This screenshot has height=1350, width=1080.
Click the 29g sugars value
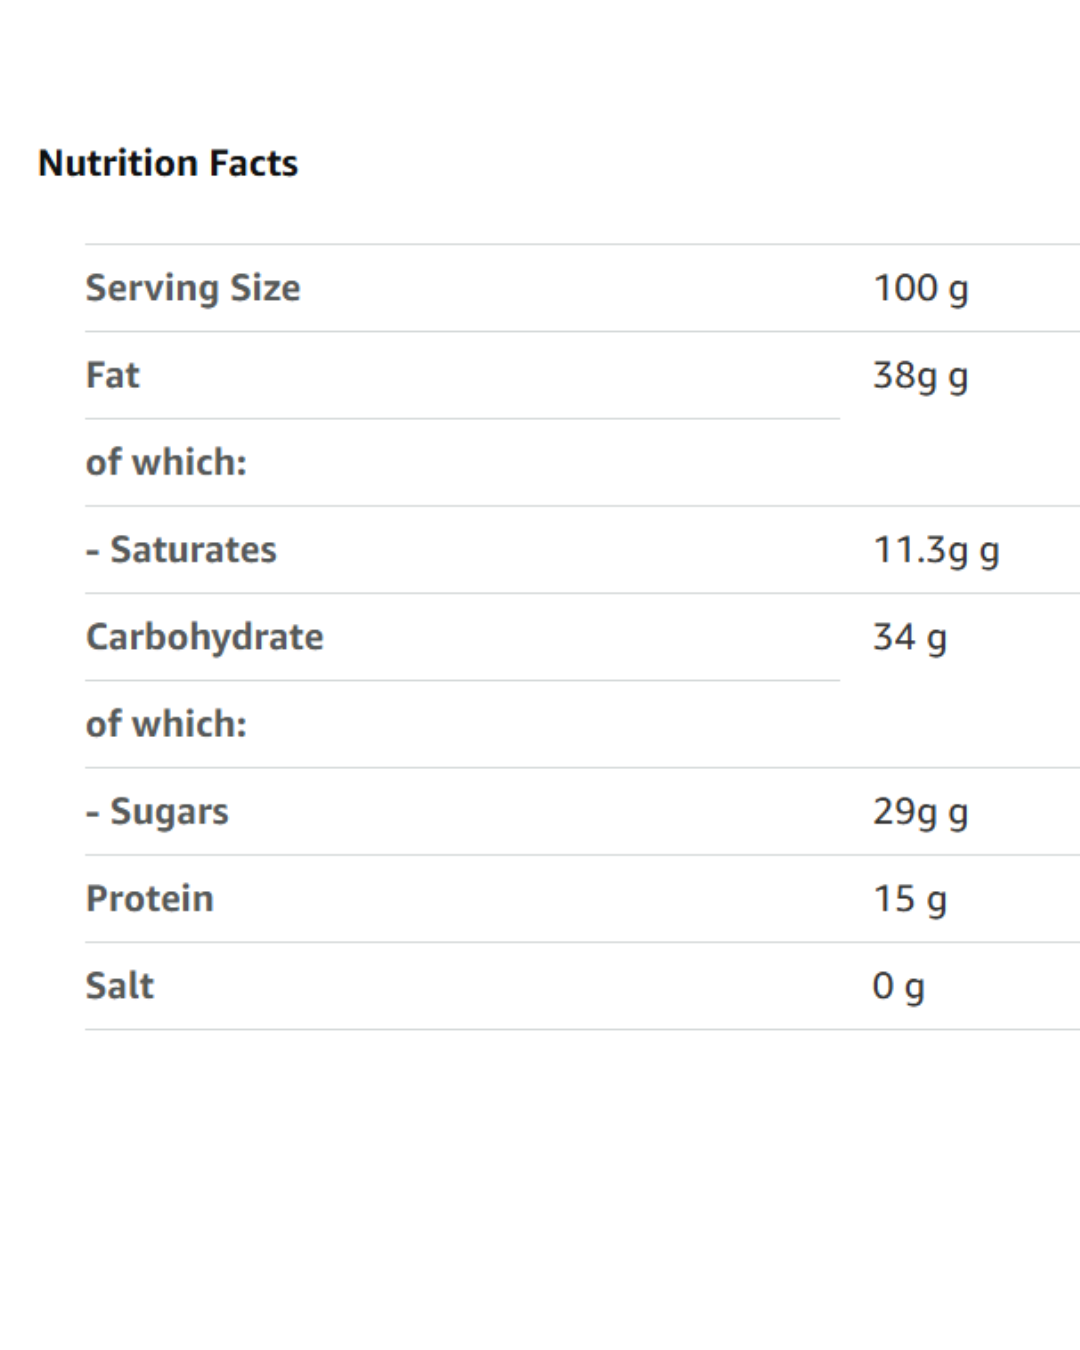pos(905,811)
